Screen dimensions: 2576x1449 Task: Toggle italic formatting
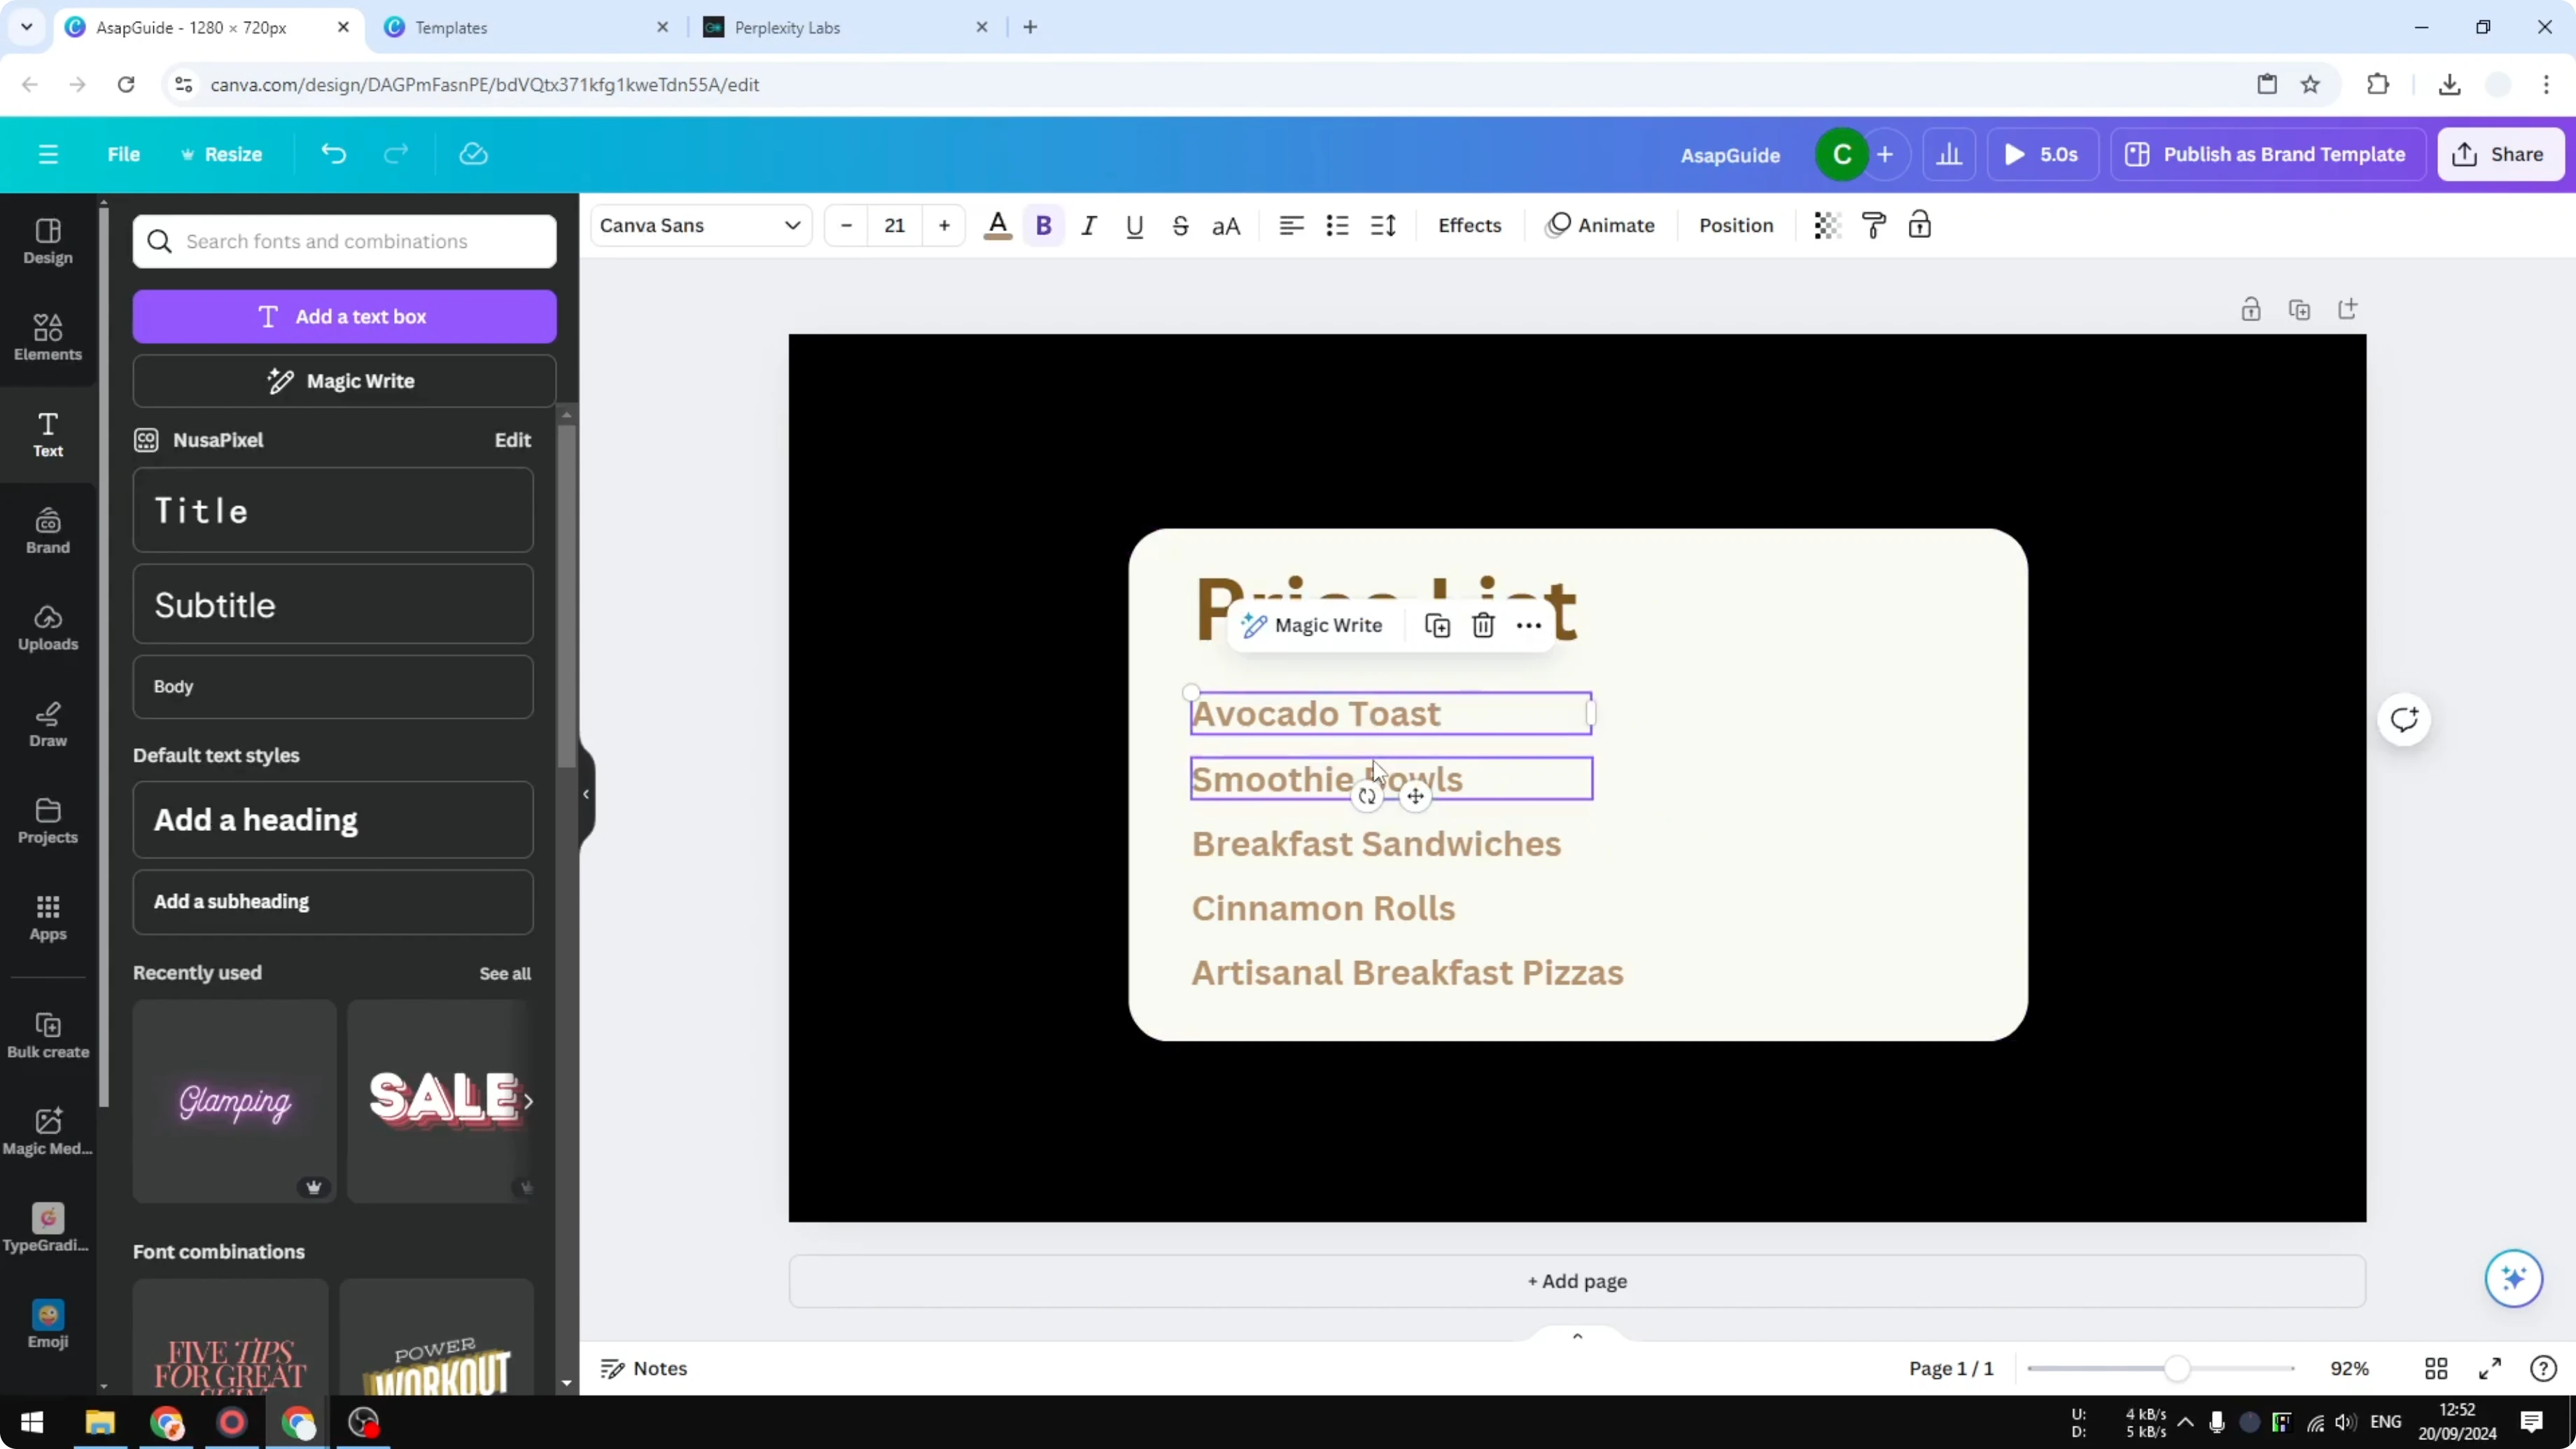click(1089, 226)
